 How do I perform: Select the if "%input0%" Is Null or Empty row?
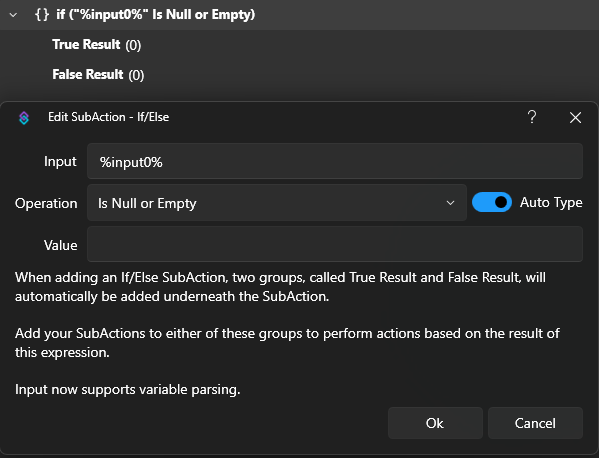tap(300, 15)
